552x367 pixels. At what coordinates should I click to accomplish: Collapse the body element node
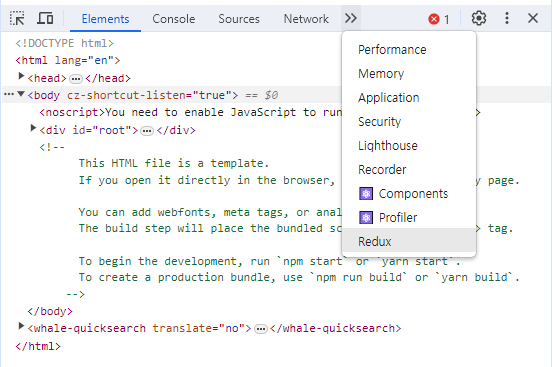coord(21,94)
